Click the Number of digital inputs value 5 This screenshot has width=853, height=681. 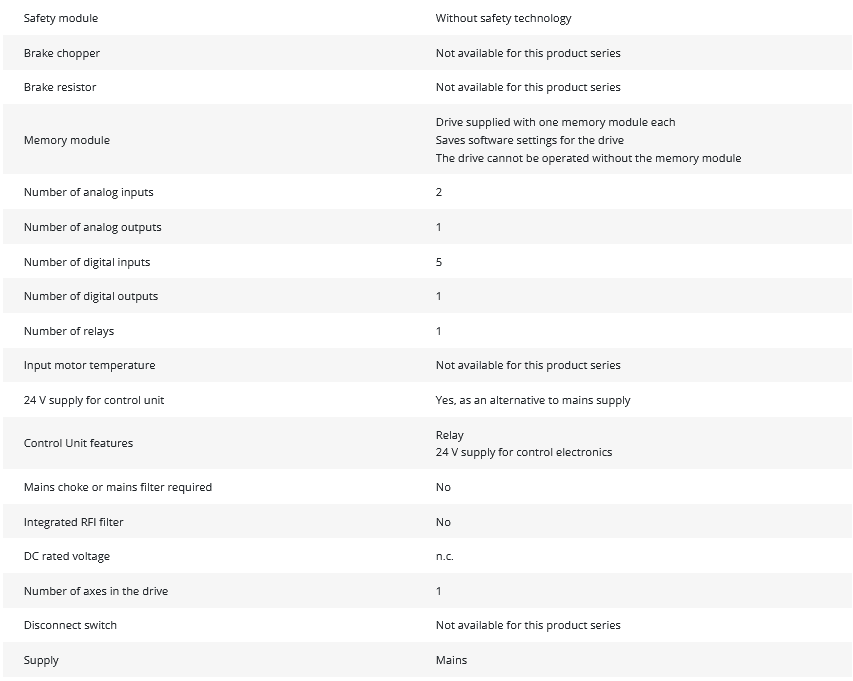click(x=439, y=262)
